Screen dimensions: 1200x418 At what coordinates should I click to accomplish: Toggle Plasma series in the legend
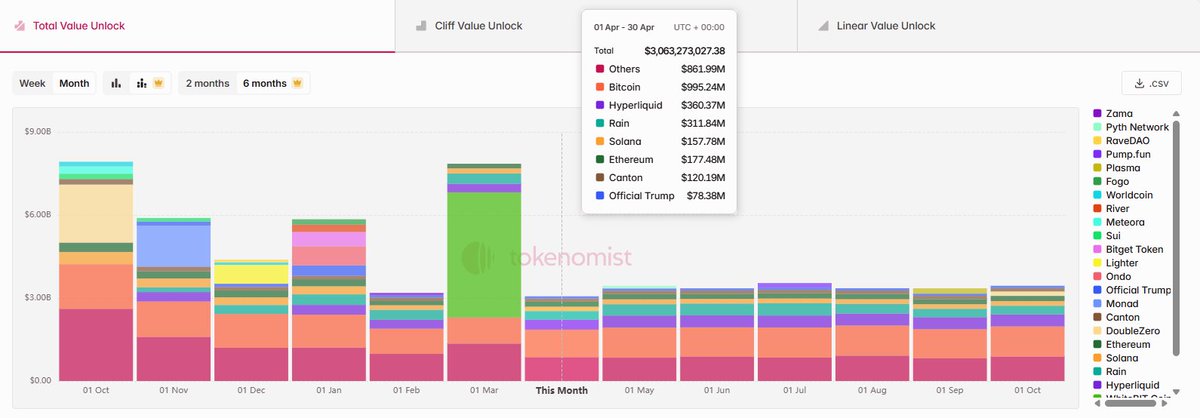[x=1118, y=168]
